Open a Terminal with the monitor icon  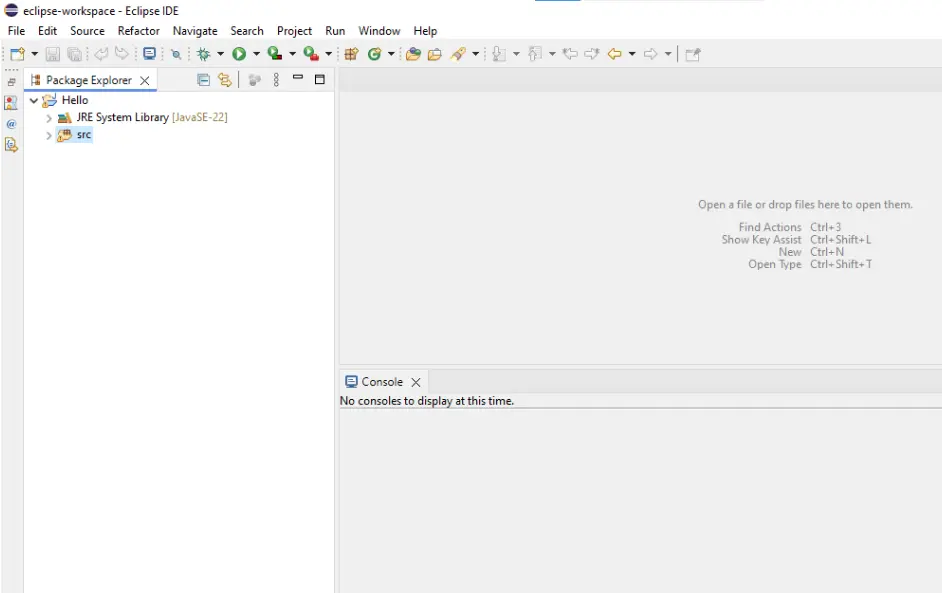(x=150, y=54)
